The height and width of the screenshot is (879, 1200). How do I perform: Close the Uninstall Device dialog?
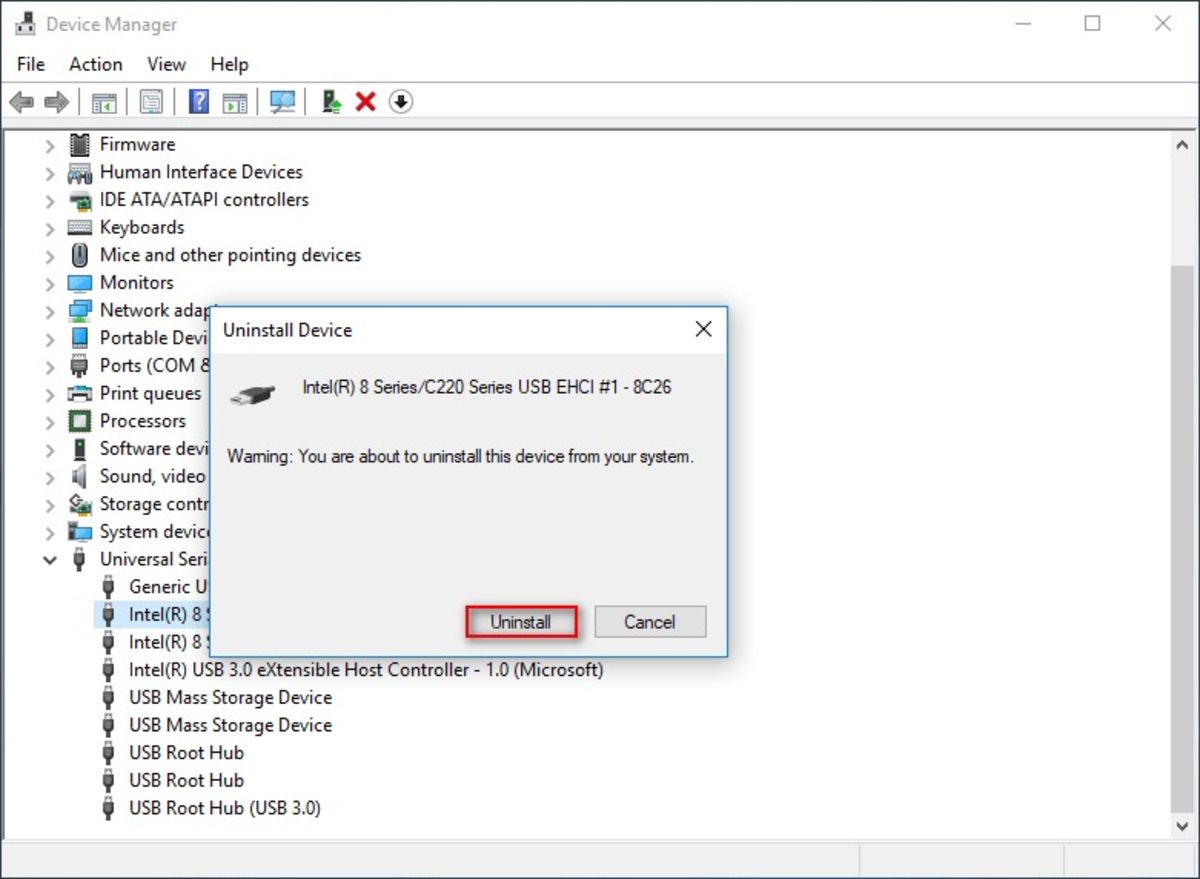pyautogui.click(x=703, y=329)
